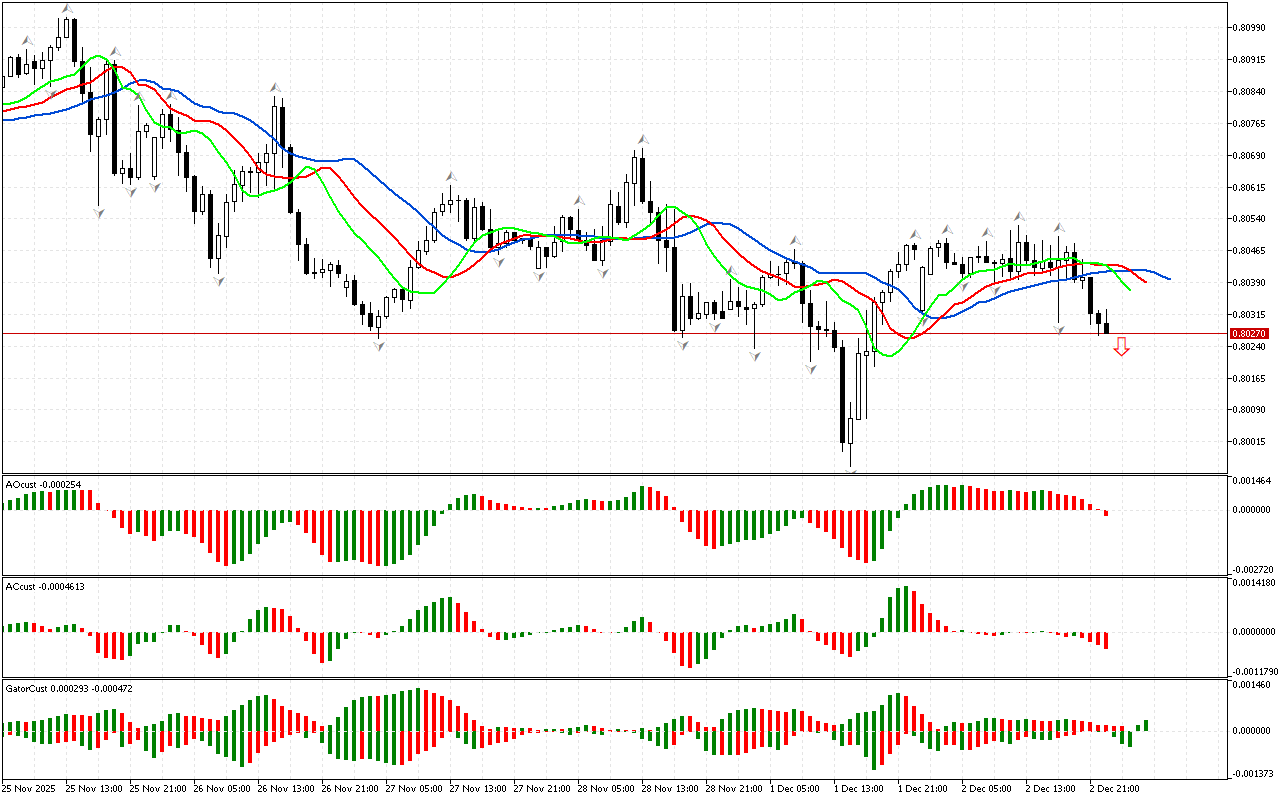Click the 1 Dec 13:00 time axis label
1280x800 pixels.
pyautogui.click(x=858, y=788)
